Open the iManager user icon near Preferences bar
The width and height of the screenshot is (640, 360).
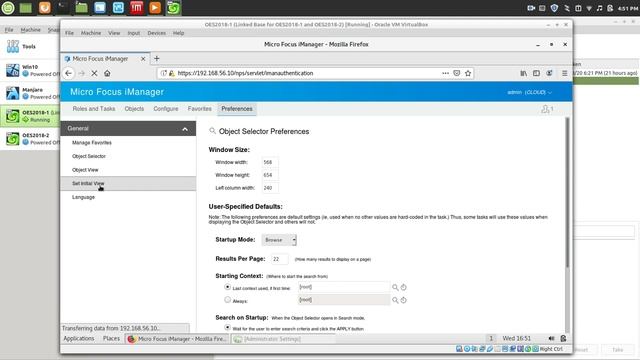tap(547, 109)
